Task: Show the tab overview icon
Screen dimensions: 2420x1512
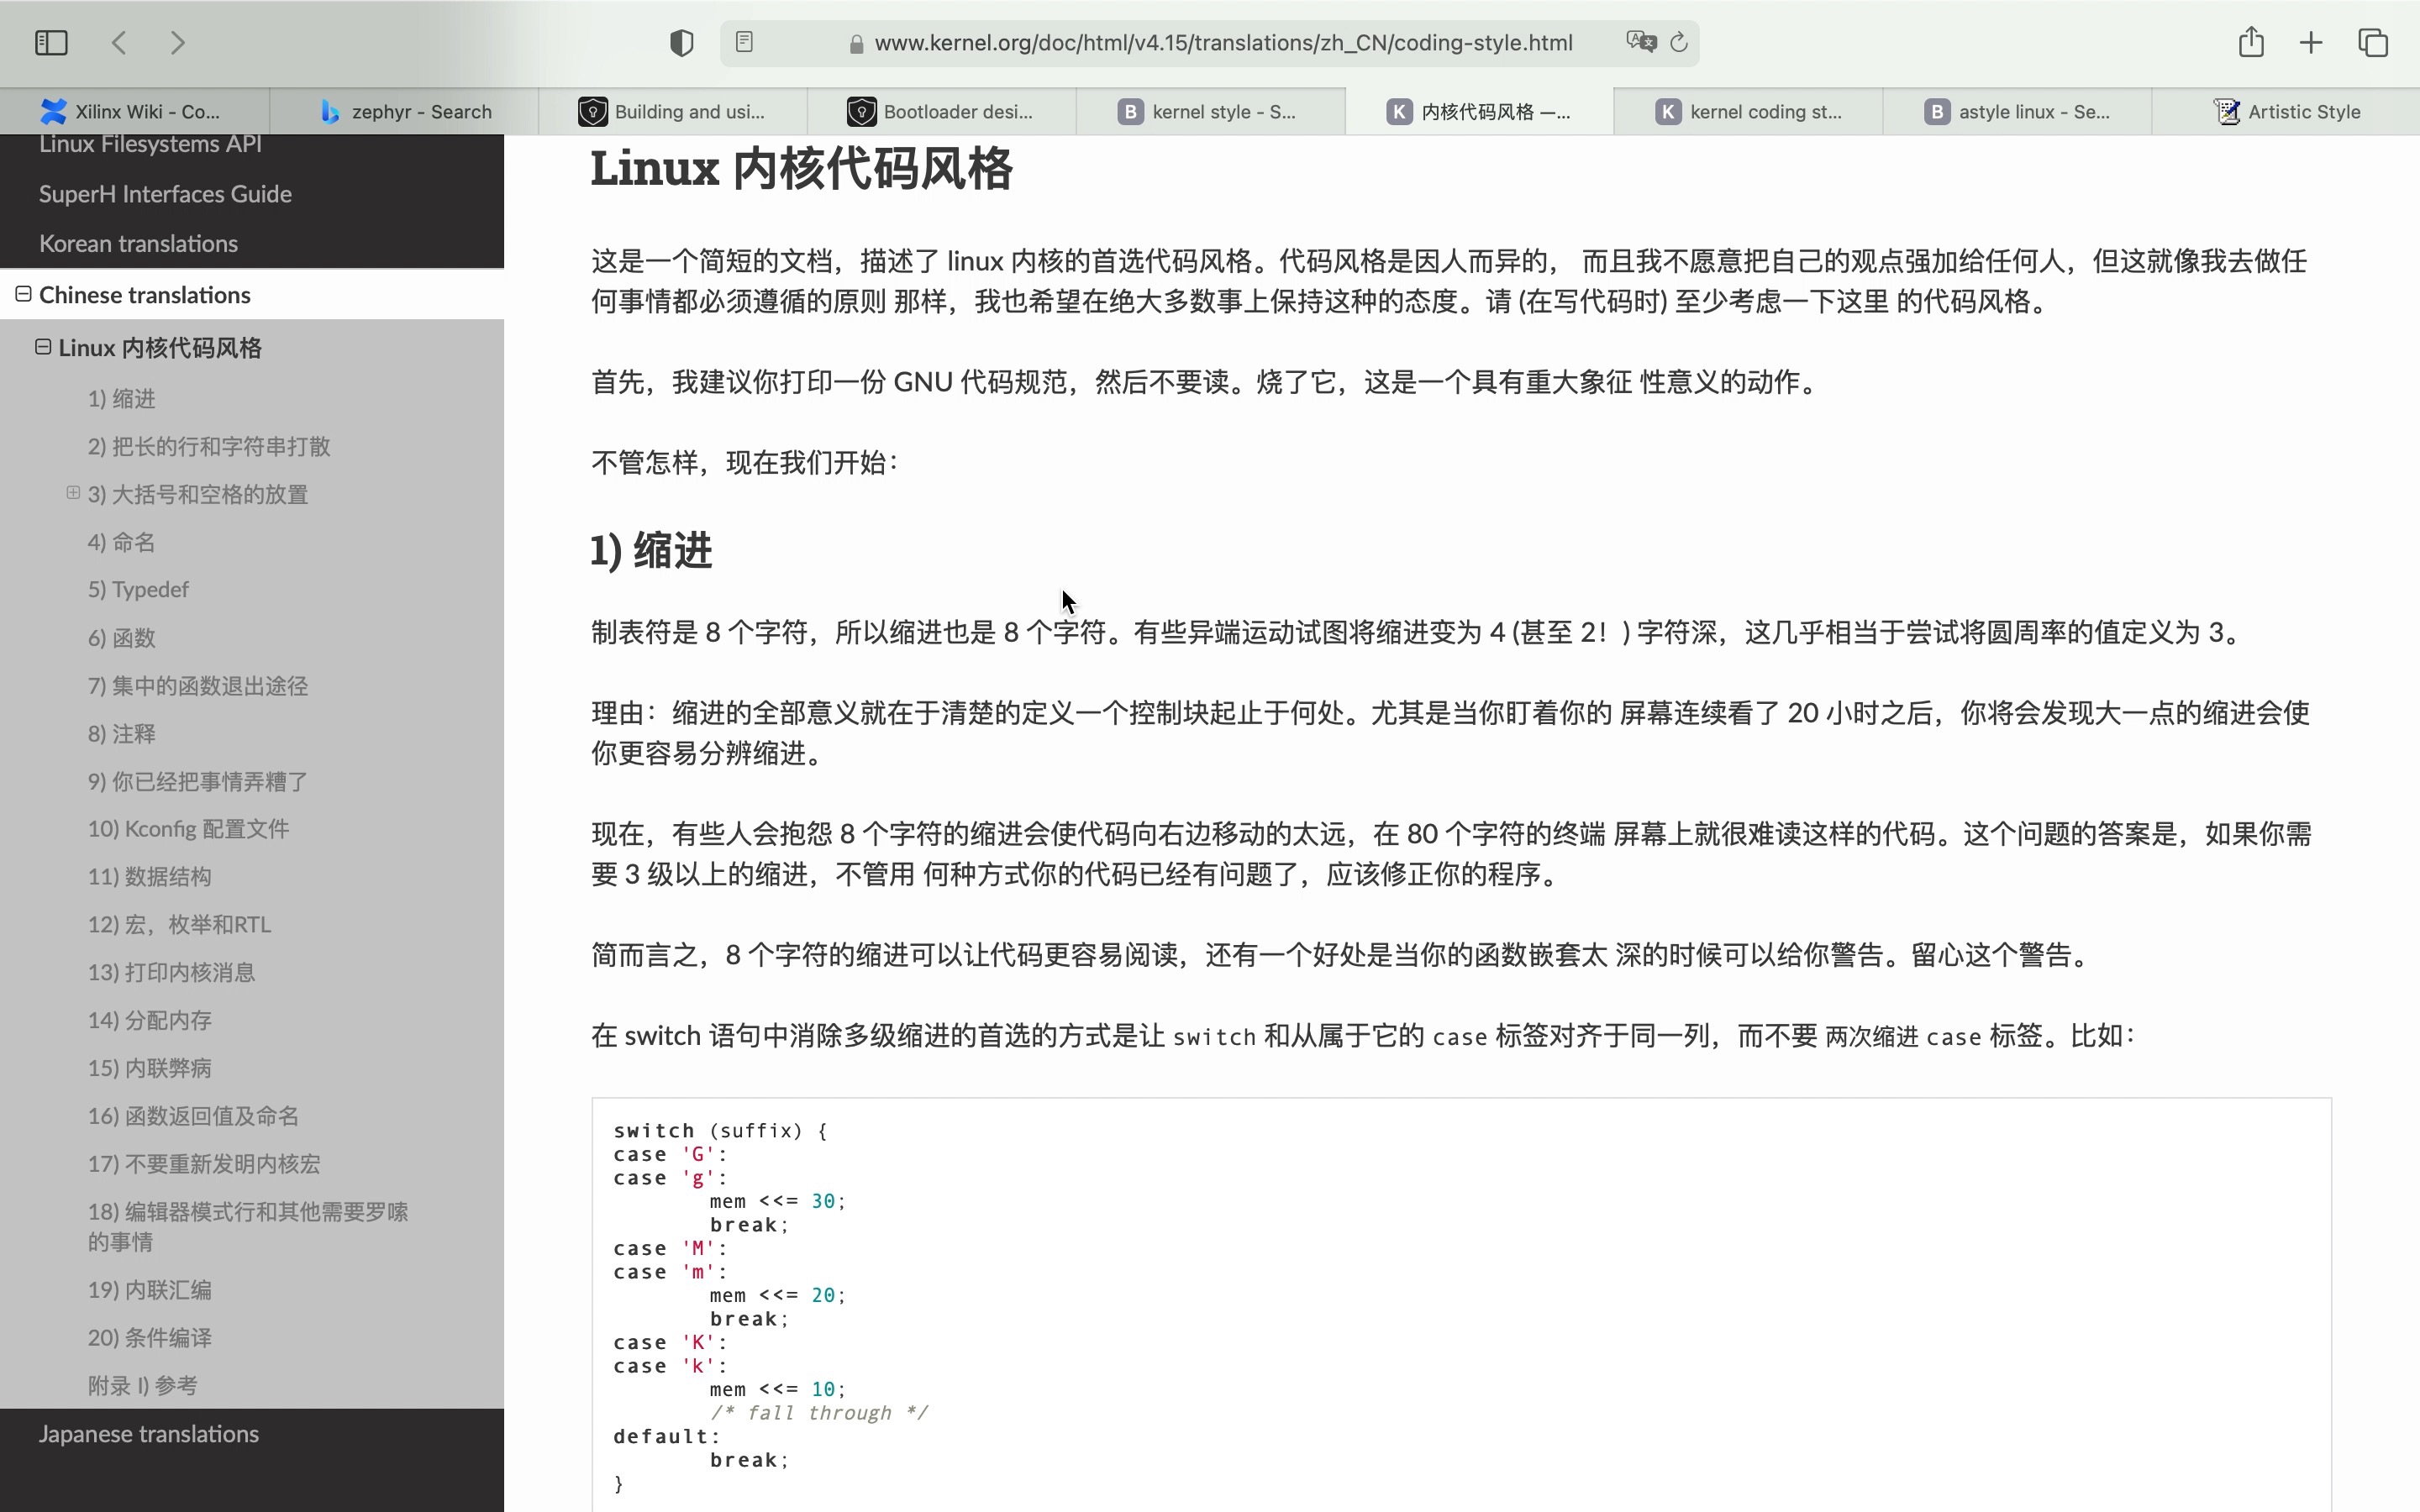Action: (2373, 43)
